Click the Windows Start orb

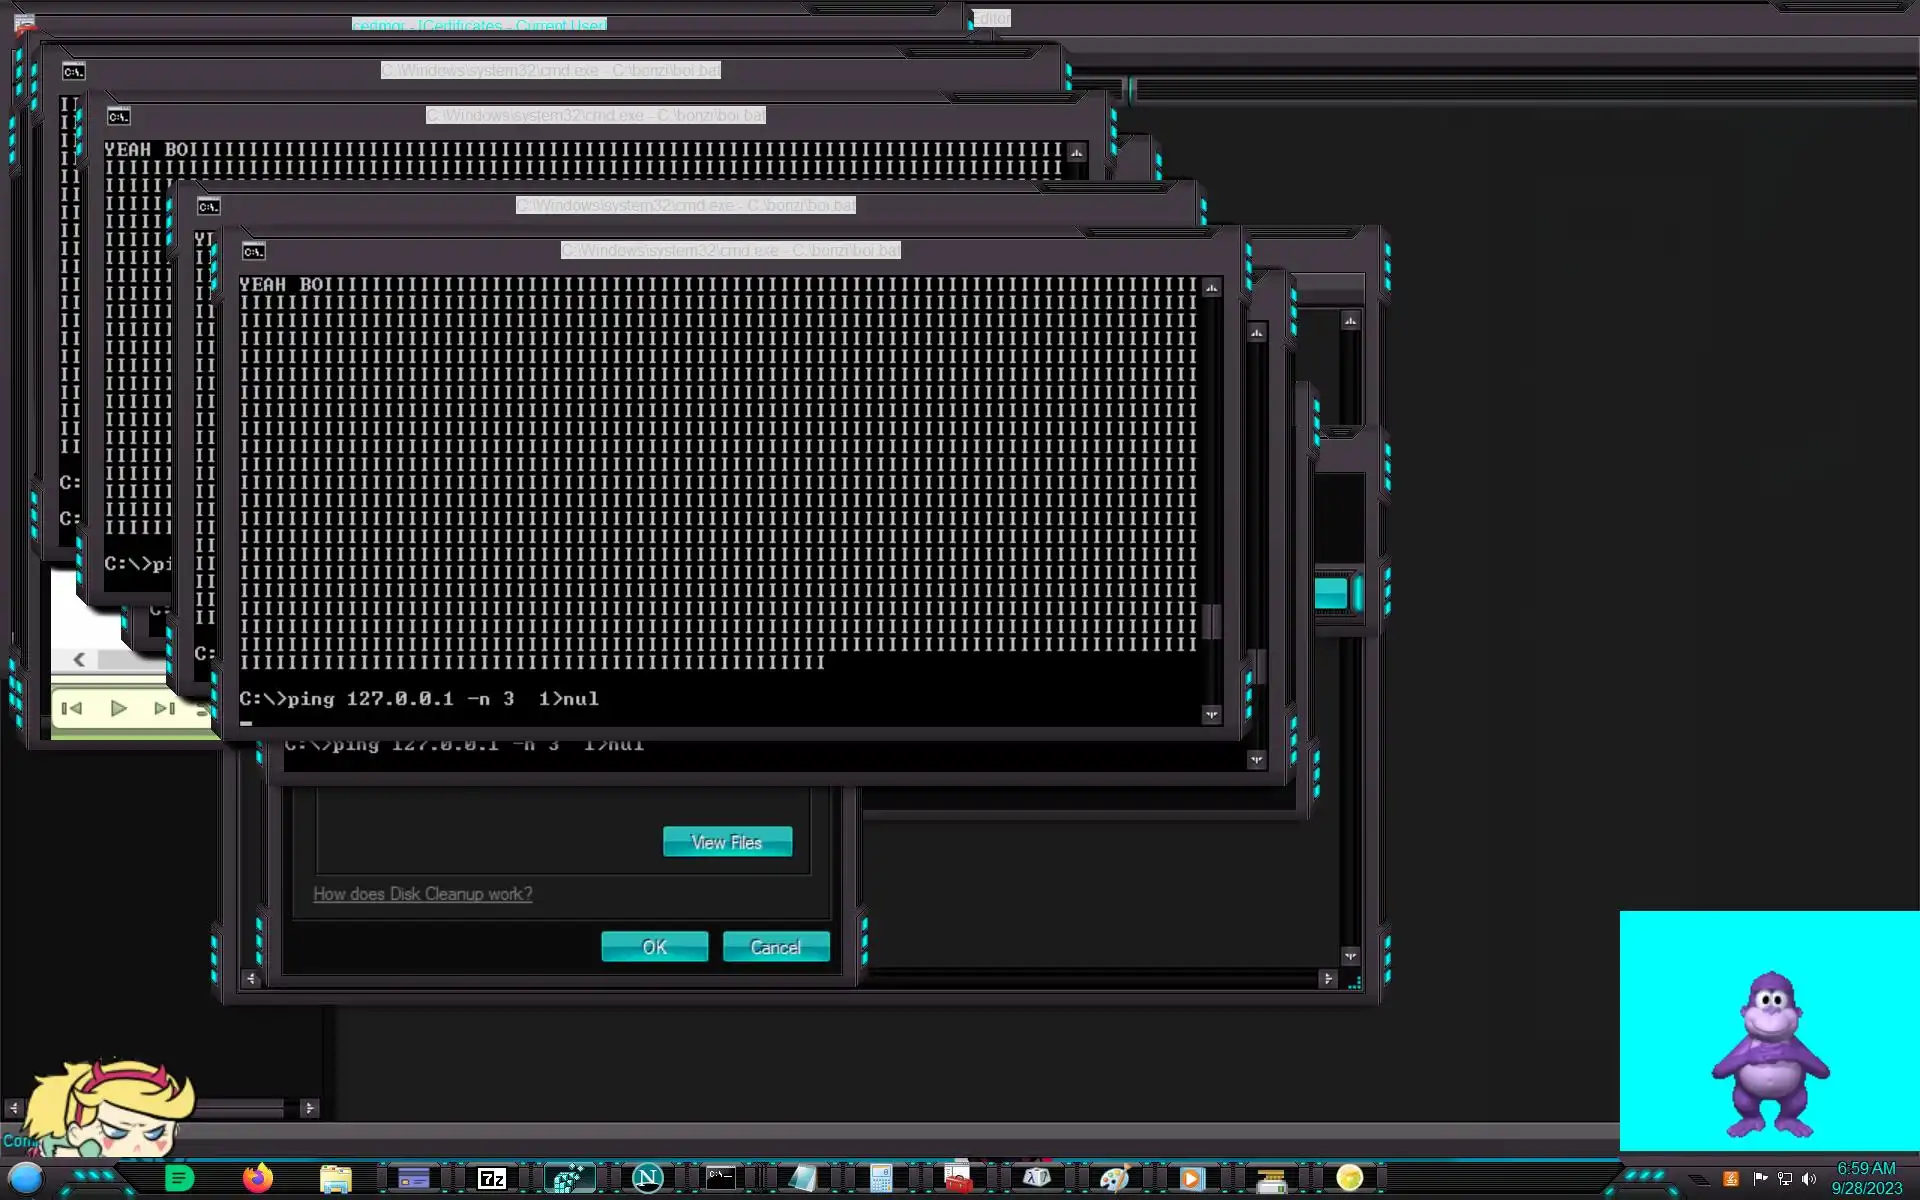[26, 1179]
